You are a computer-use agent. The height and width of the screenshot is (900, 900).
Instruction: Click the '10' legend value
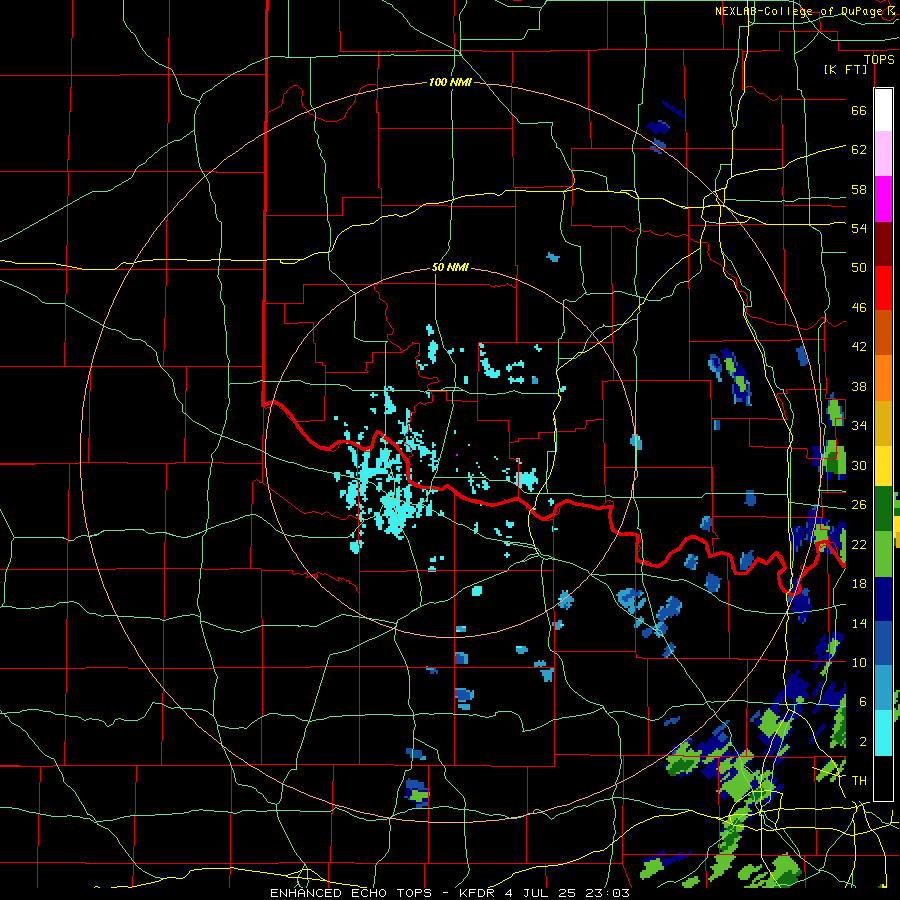click(859, 662)
